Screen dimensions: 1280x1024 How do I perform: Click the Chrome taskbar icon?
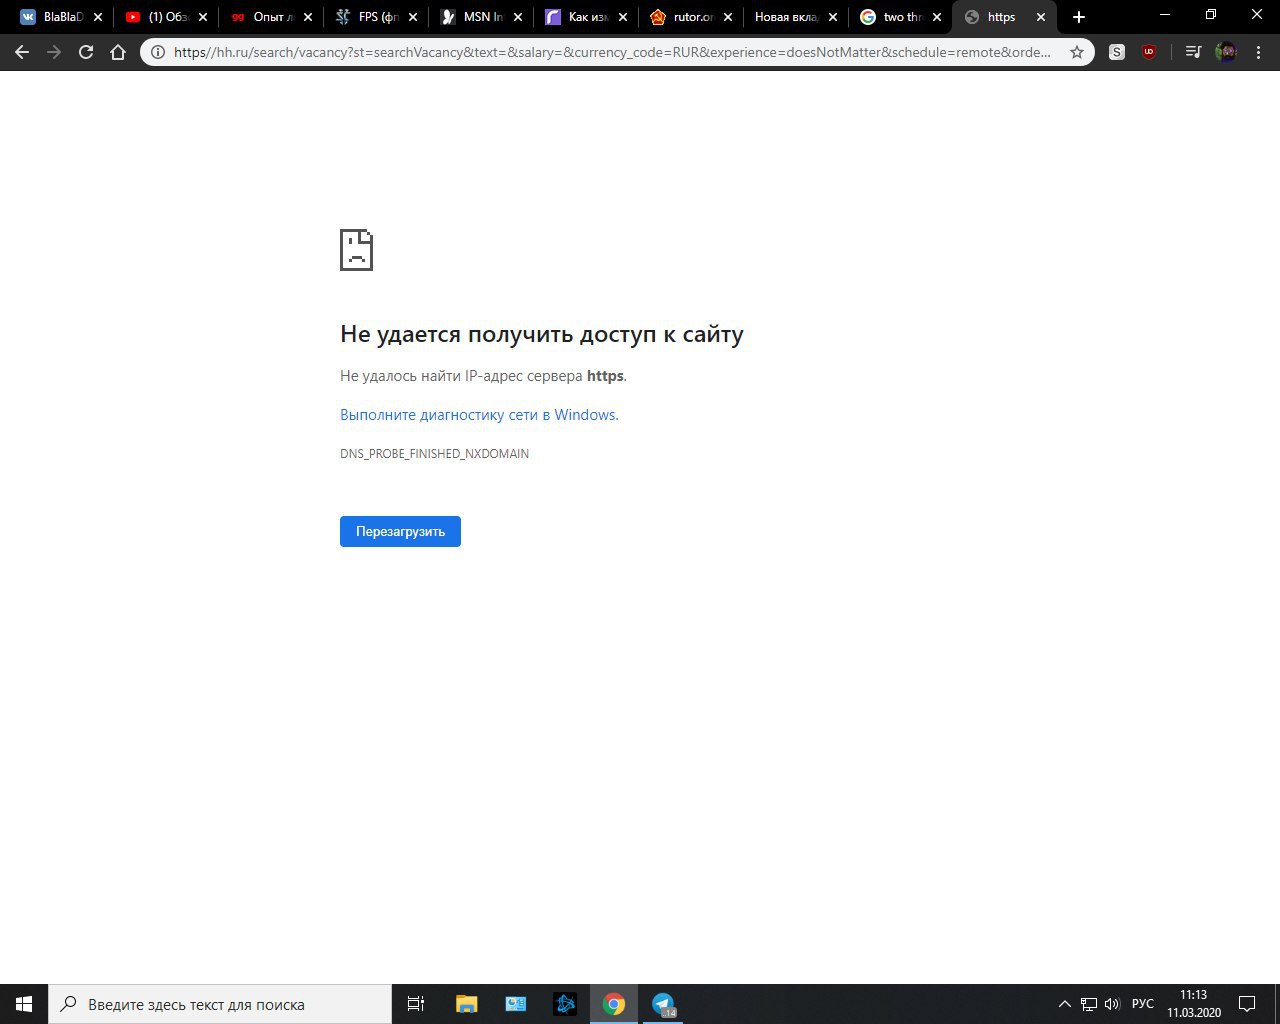click(x=614, y=1004)
